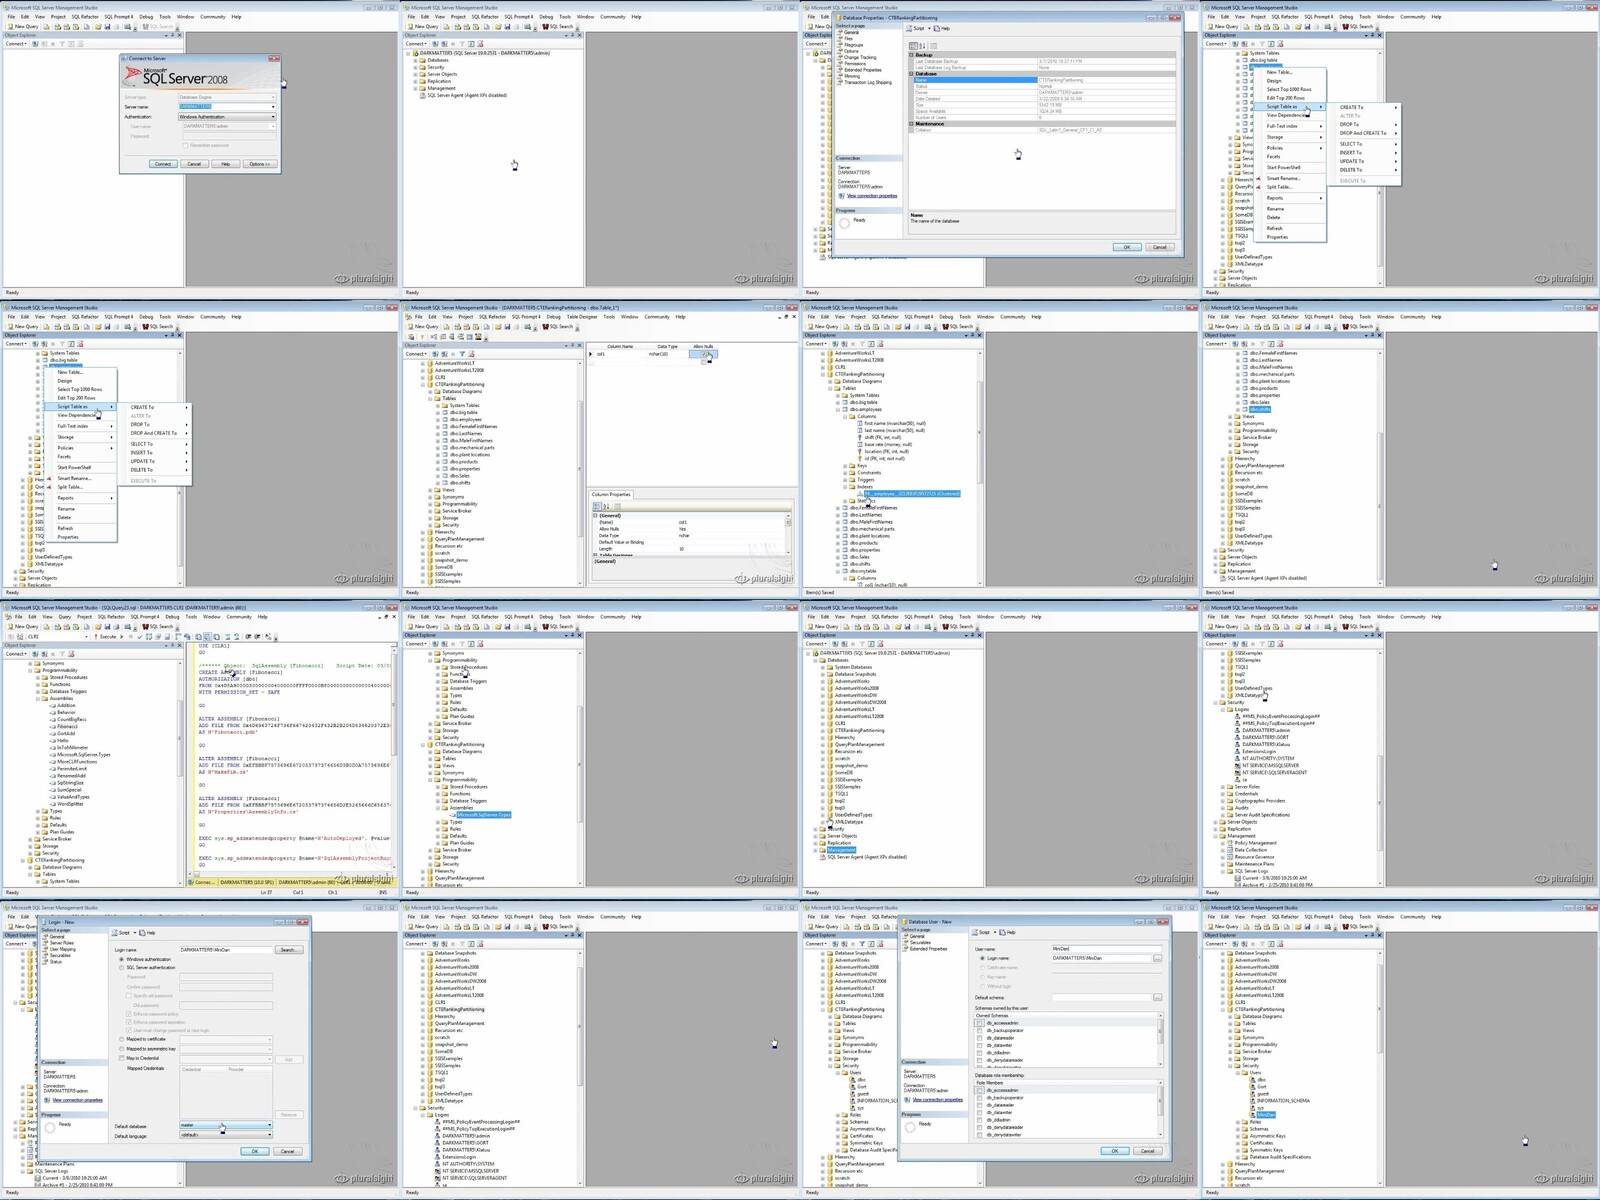Toggle Allow Nulls checkbox for col1 in table designer
Image resolution: width=1600 pixels, height=1200 pixels.
(x=704, y=354)
